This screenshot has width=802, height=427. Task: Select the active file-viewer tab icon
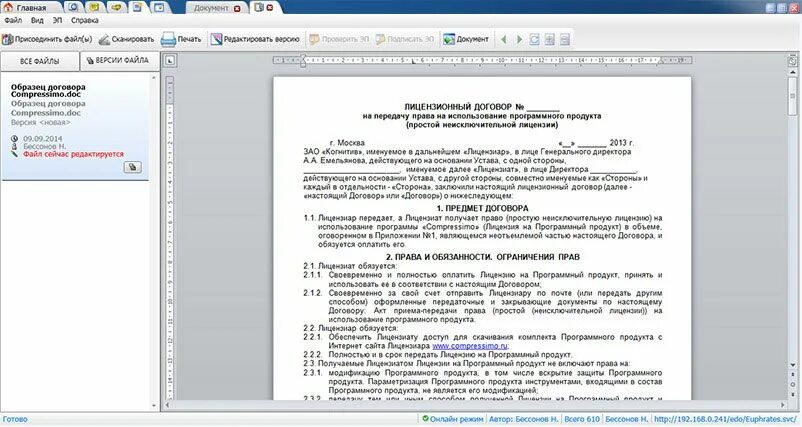pyautogui.click(x=259, y=8)
